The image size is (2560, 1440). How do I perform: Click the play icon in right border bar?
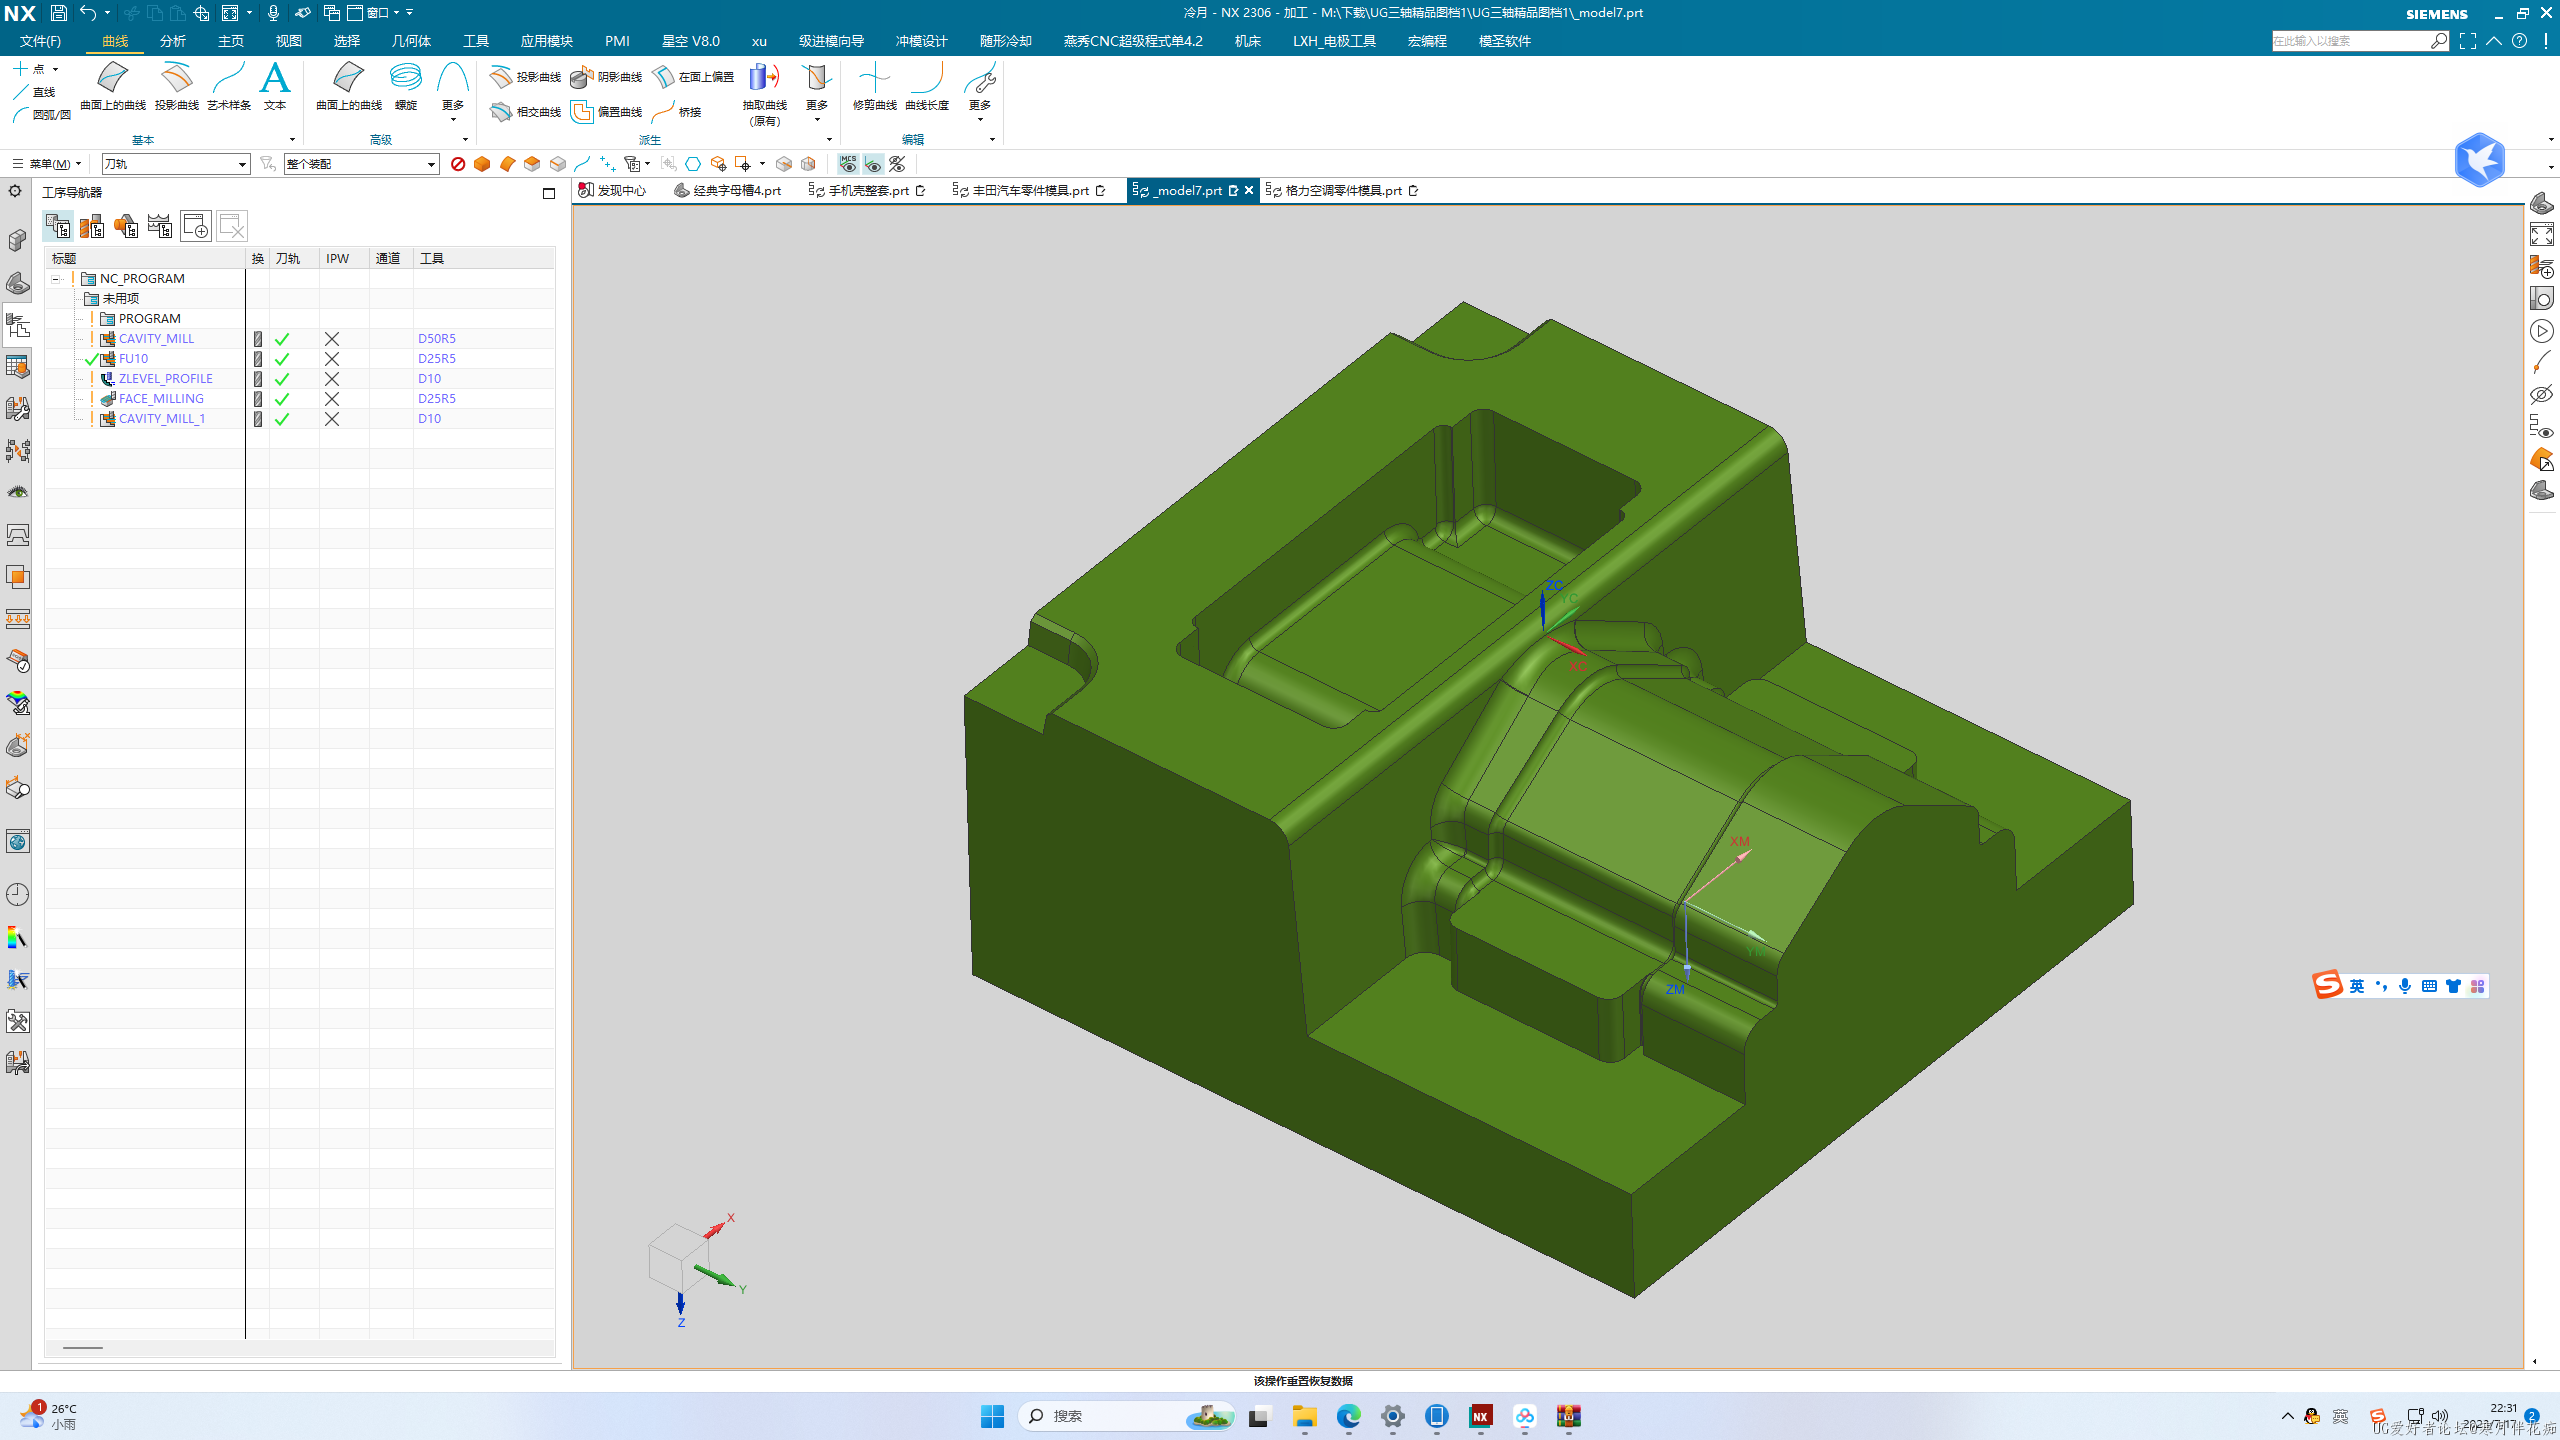[x=2541, y=331]
